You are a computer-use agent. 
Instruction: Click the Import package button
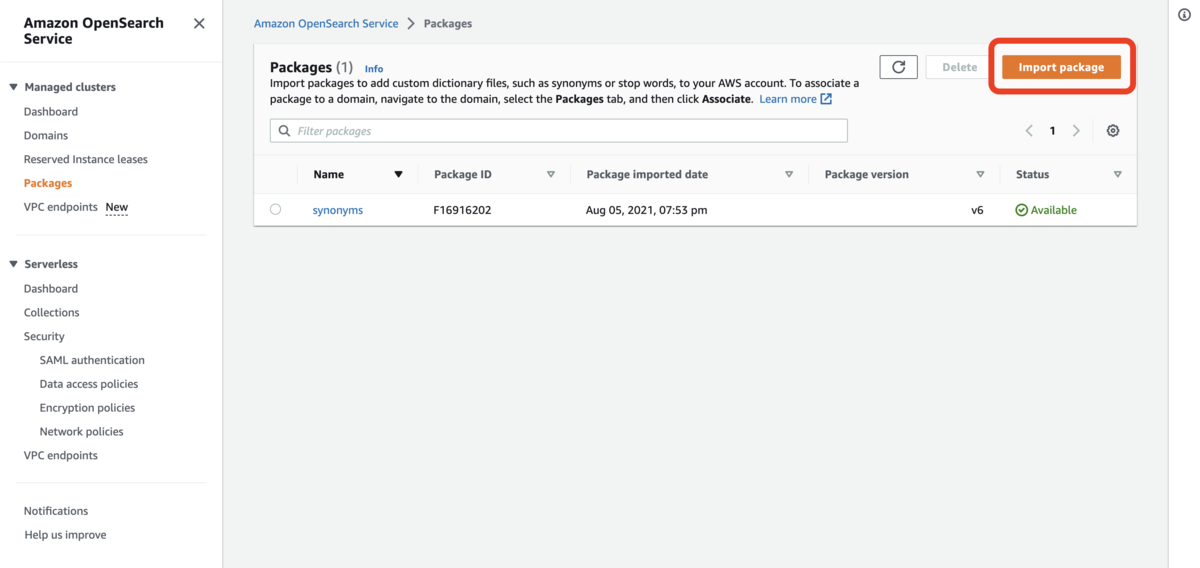(1061, 67)
